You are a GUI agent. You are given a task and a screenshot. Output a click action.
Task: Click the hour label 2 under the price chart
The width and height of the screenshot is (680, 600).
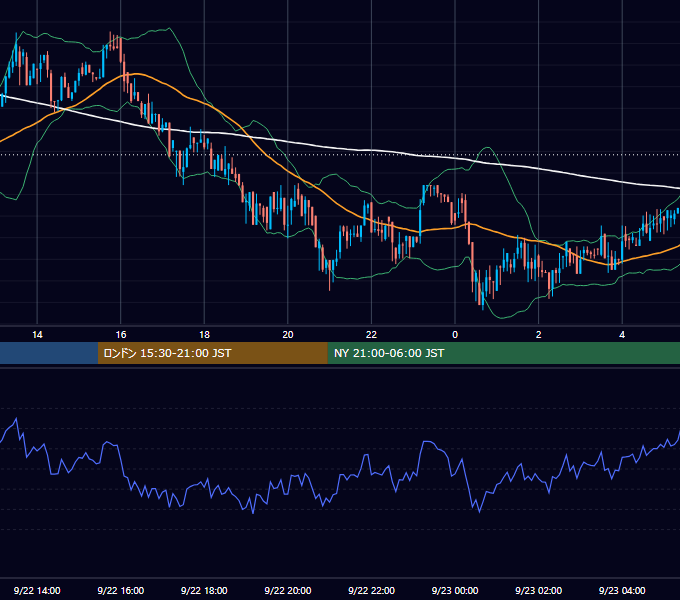tap(539, 334)
